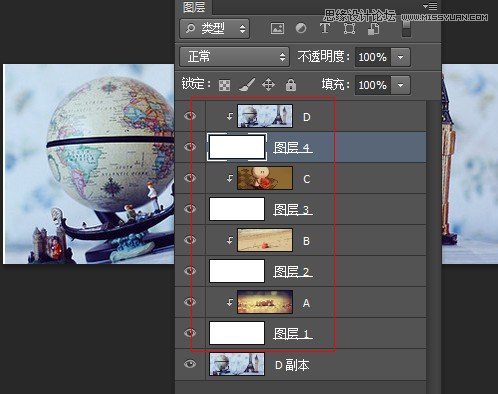The width and height of the screenshot is (498, 394).
Task: Click the layer name A
Action: [306, 303]
